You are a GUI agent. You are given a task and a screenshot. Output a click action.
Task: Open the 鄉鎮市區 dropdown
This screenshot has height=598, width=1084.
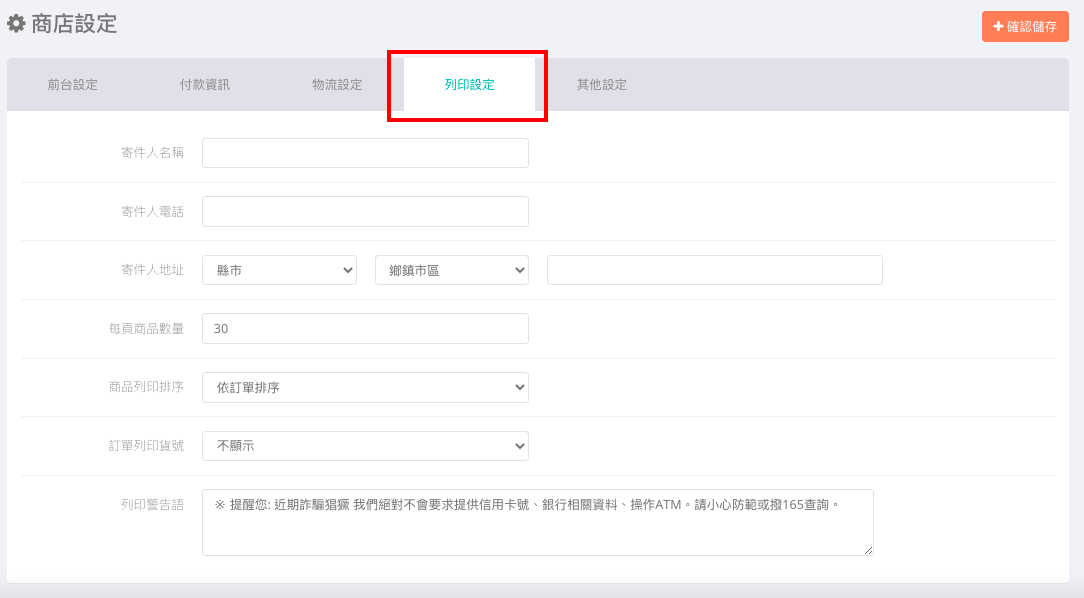[x=452, y=270]
